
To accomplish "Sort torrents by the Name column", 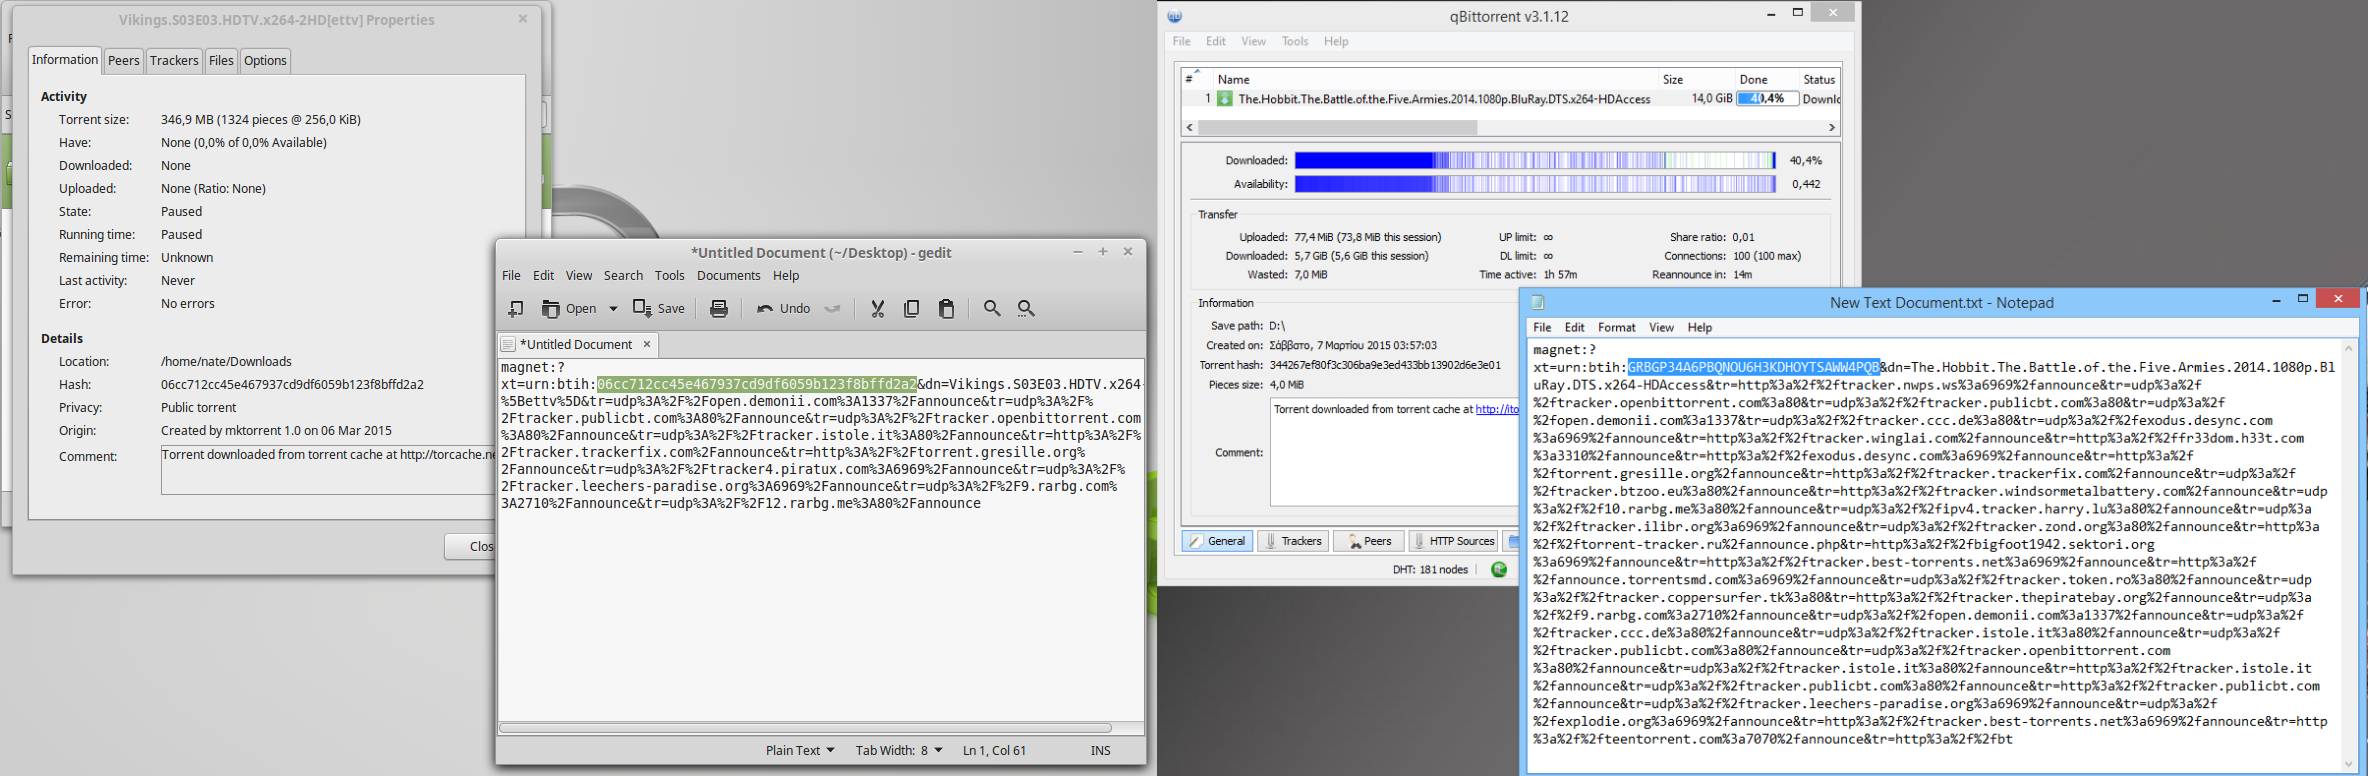I will click(x=1434, y=79).
